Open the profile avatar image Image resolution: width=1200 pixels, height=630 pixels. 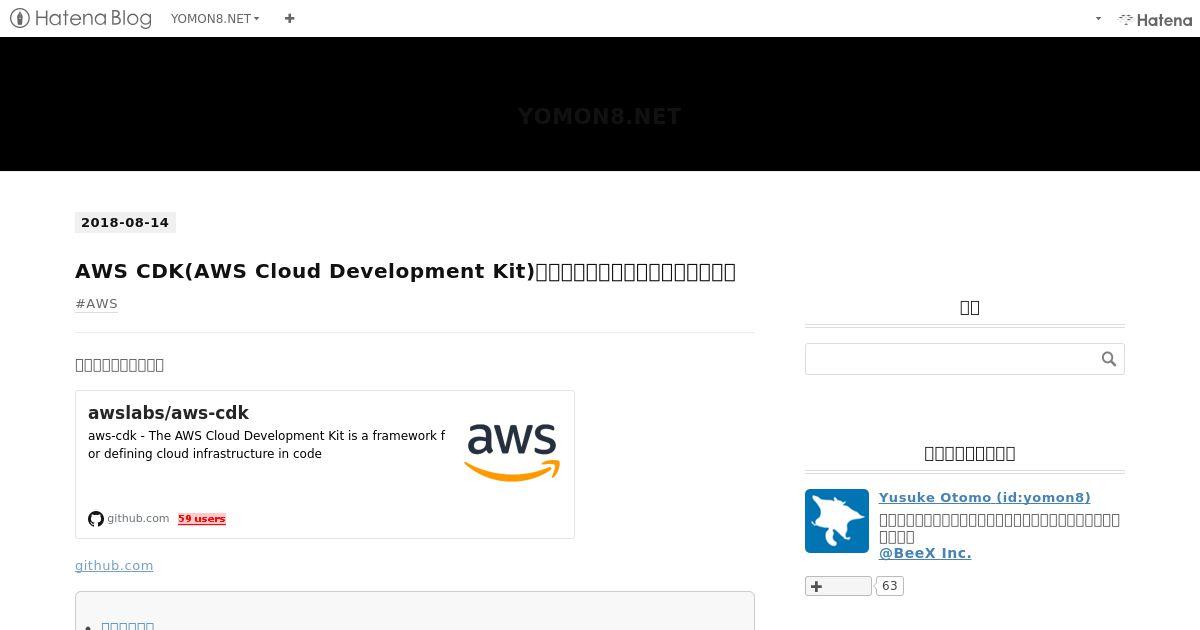click(x=837, y=521)
